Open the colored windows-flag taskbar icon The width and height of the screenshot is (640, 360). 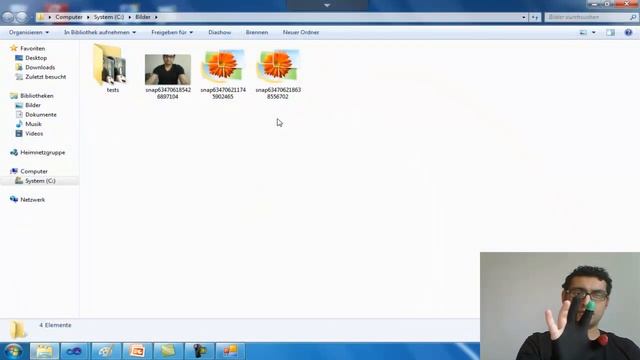click(x=230, y=351)
